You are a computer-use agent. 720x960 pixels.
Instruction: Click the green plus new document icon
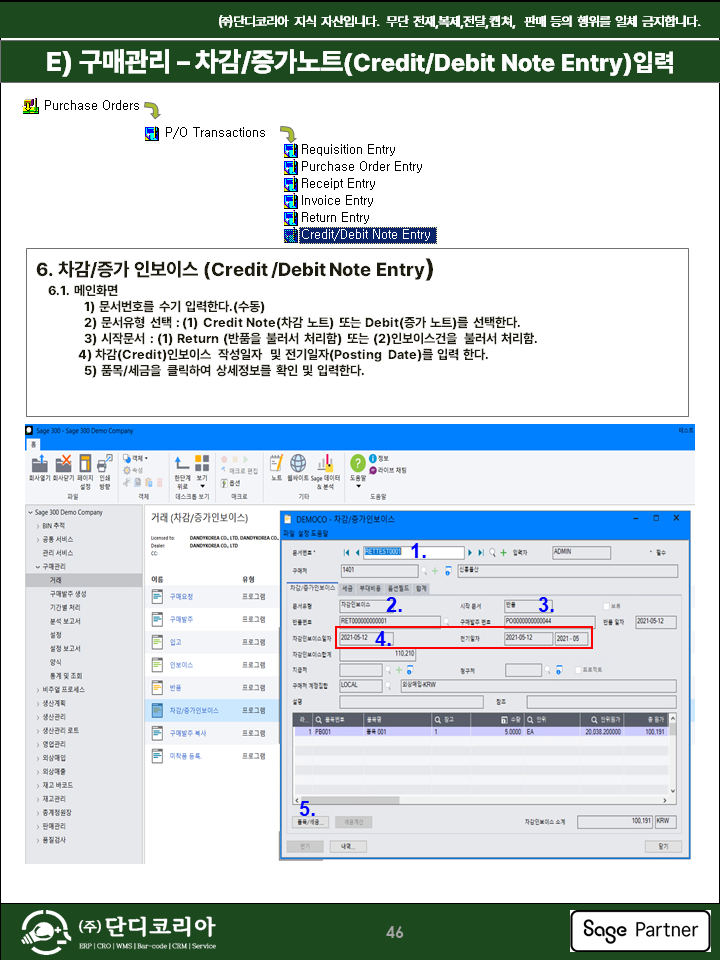click(x=503, y=552)
